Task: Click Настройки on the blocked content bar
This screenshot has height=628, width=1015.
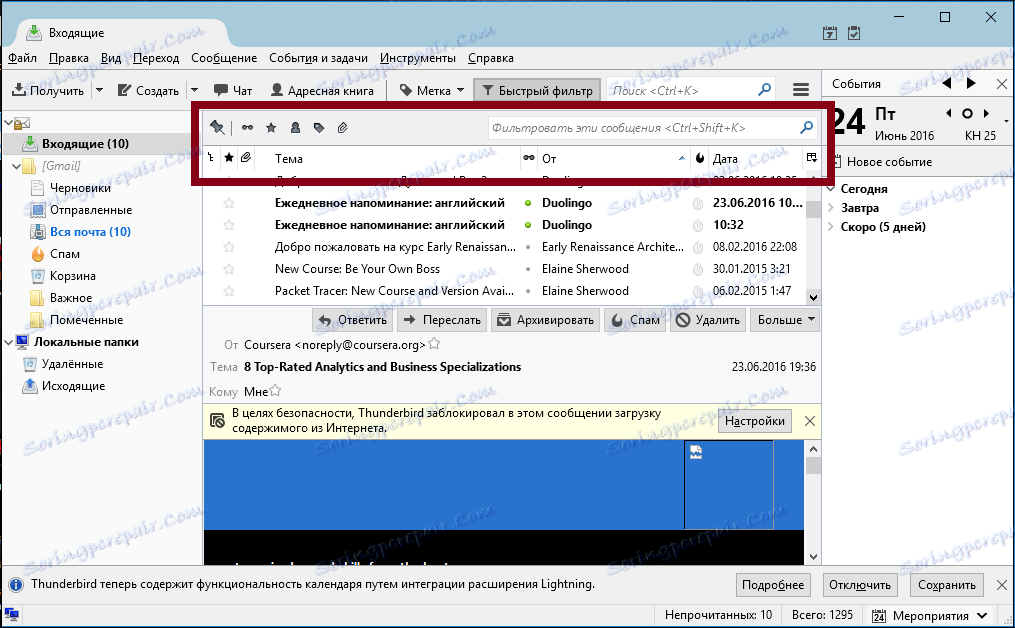Action: tap(754, 421)
